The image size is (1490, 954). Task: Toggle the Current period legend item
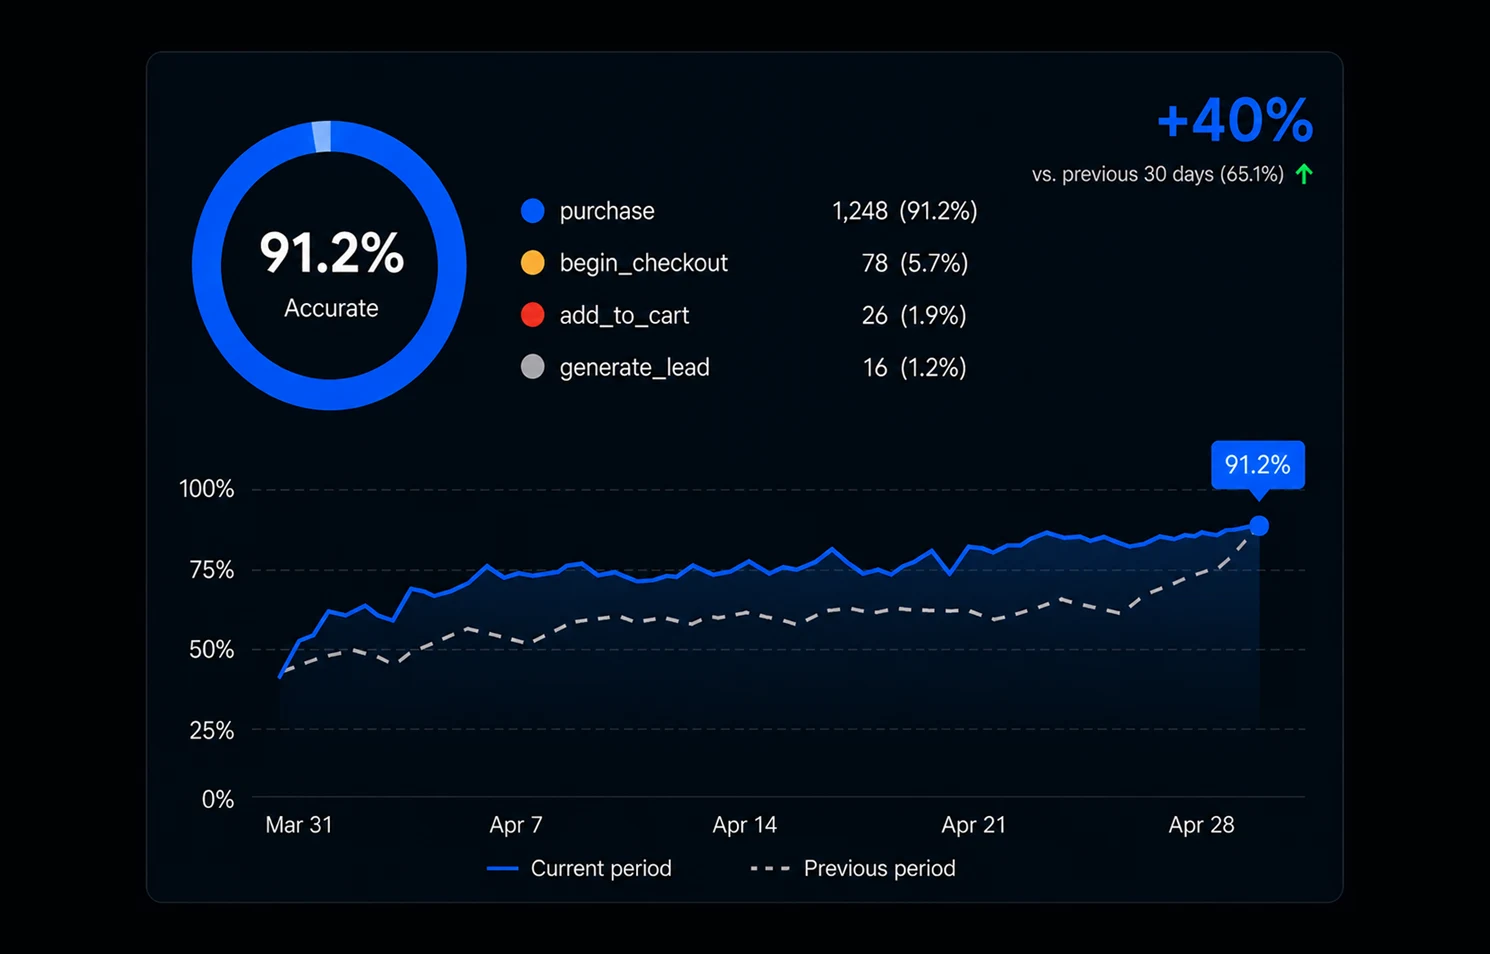(579, 868)
